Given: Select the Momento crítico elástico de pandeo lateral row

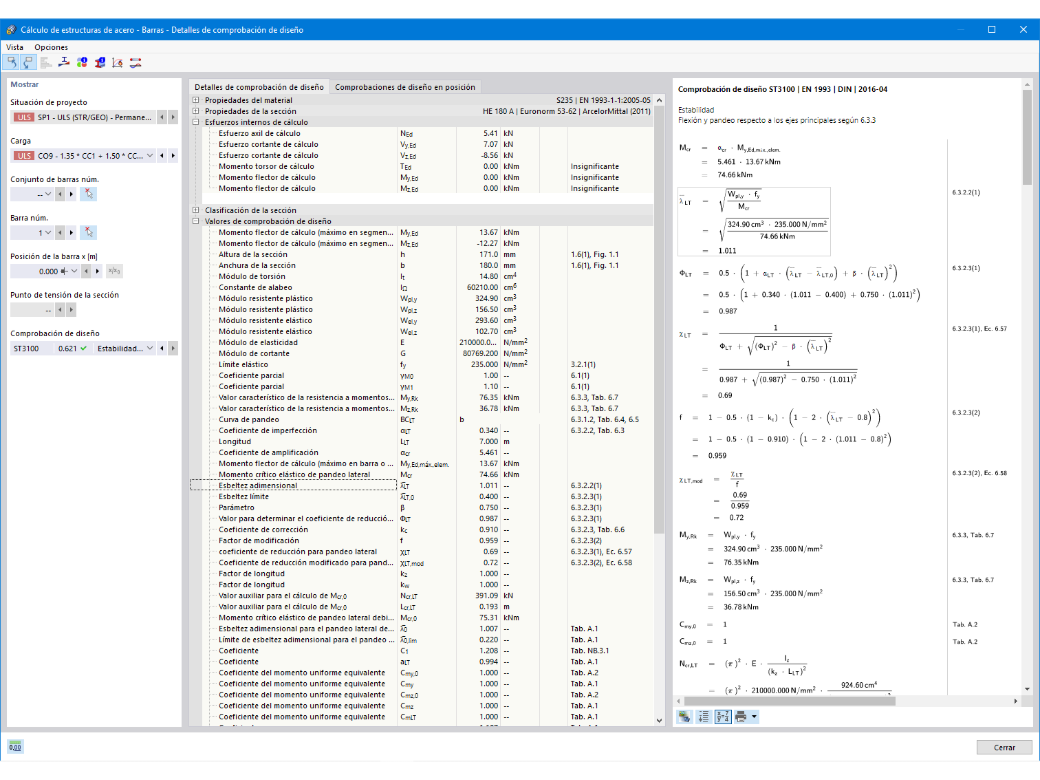Looking at the screenshot, I should coord(421,474).
